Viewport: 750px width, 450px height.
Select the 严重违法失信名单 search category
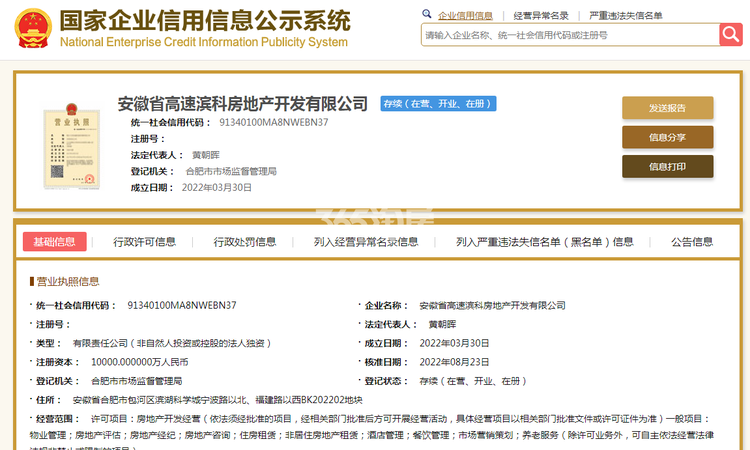[x=626, y=16]
